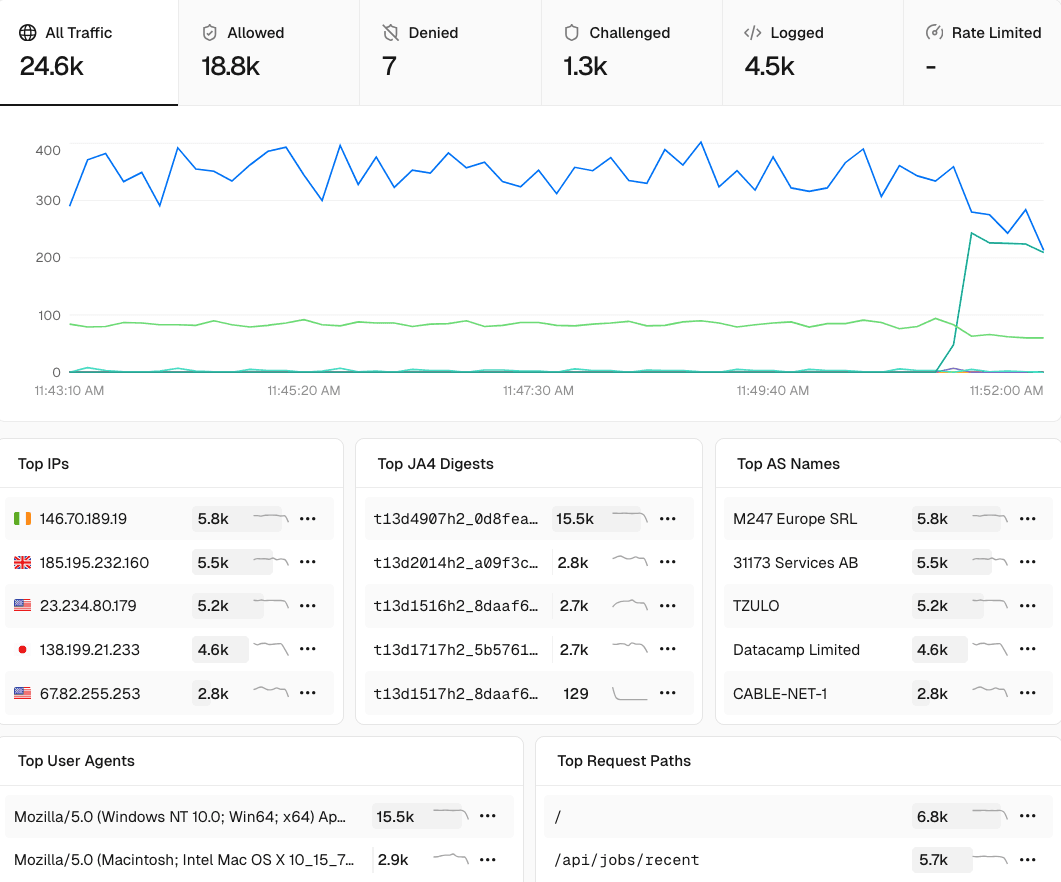Click the shield-check icon on Allowed tab
This screenshot has height=882, width=1061.
click(210, 32)
